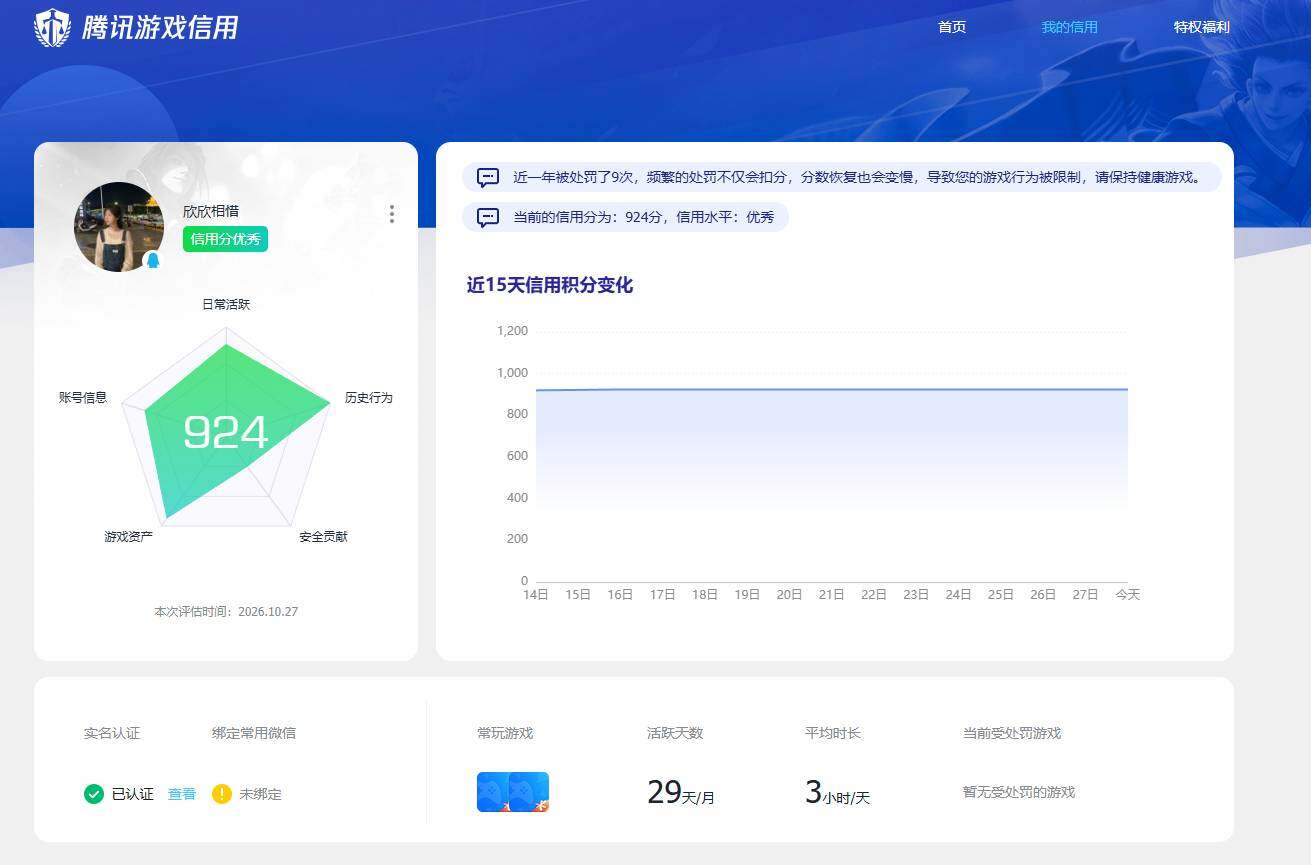The width and height of the screenshot is (1311, 865).
Task: Click the 常玩游戏 label
Action: click(x=505, y=733)
